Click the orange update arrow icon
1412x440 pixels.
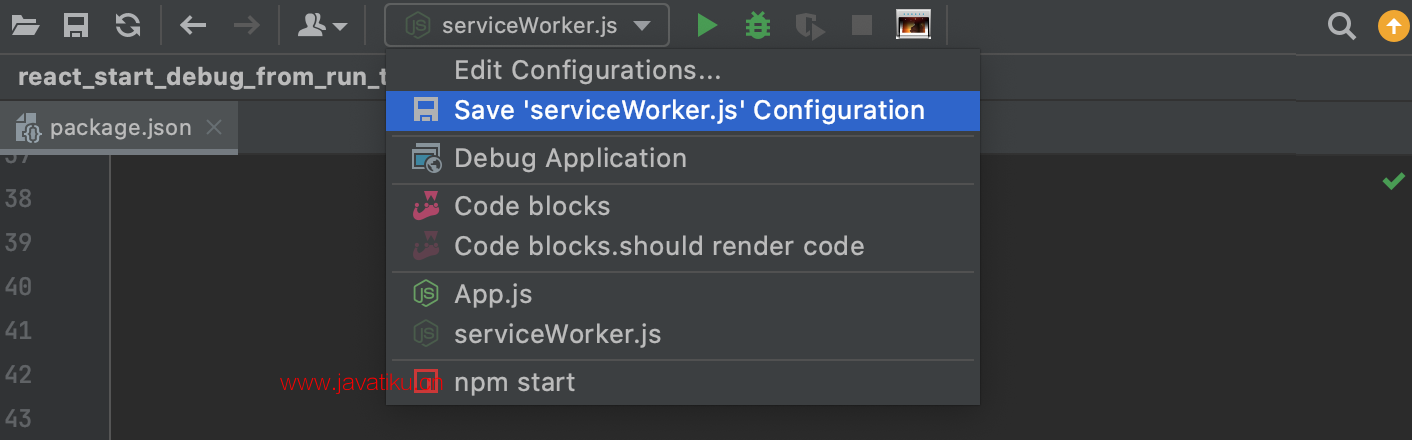pyautogui.click(x=1392, y=26)
